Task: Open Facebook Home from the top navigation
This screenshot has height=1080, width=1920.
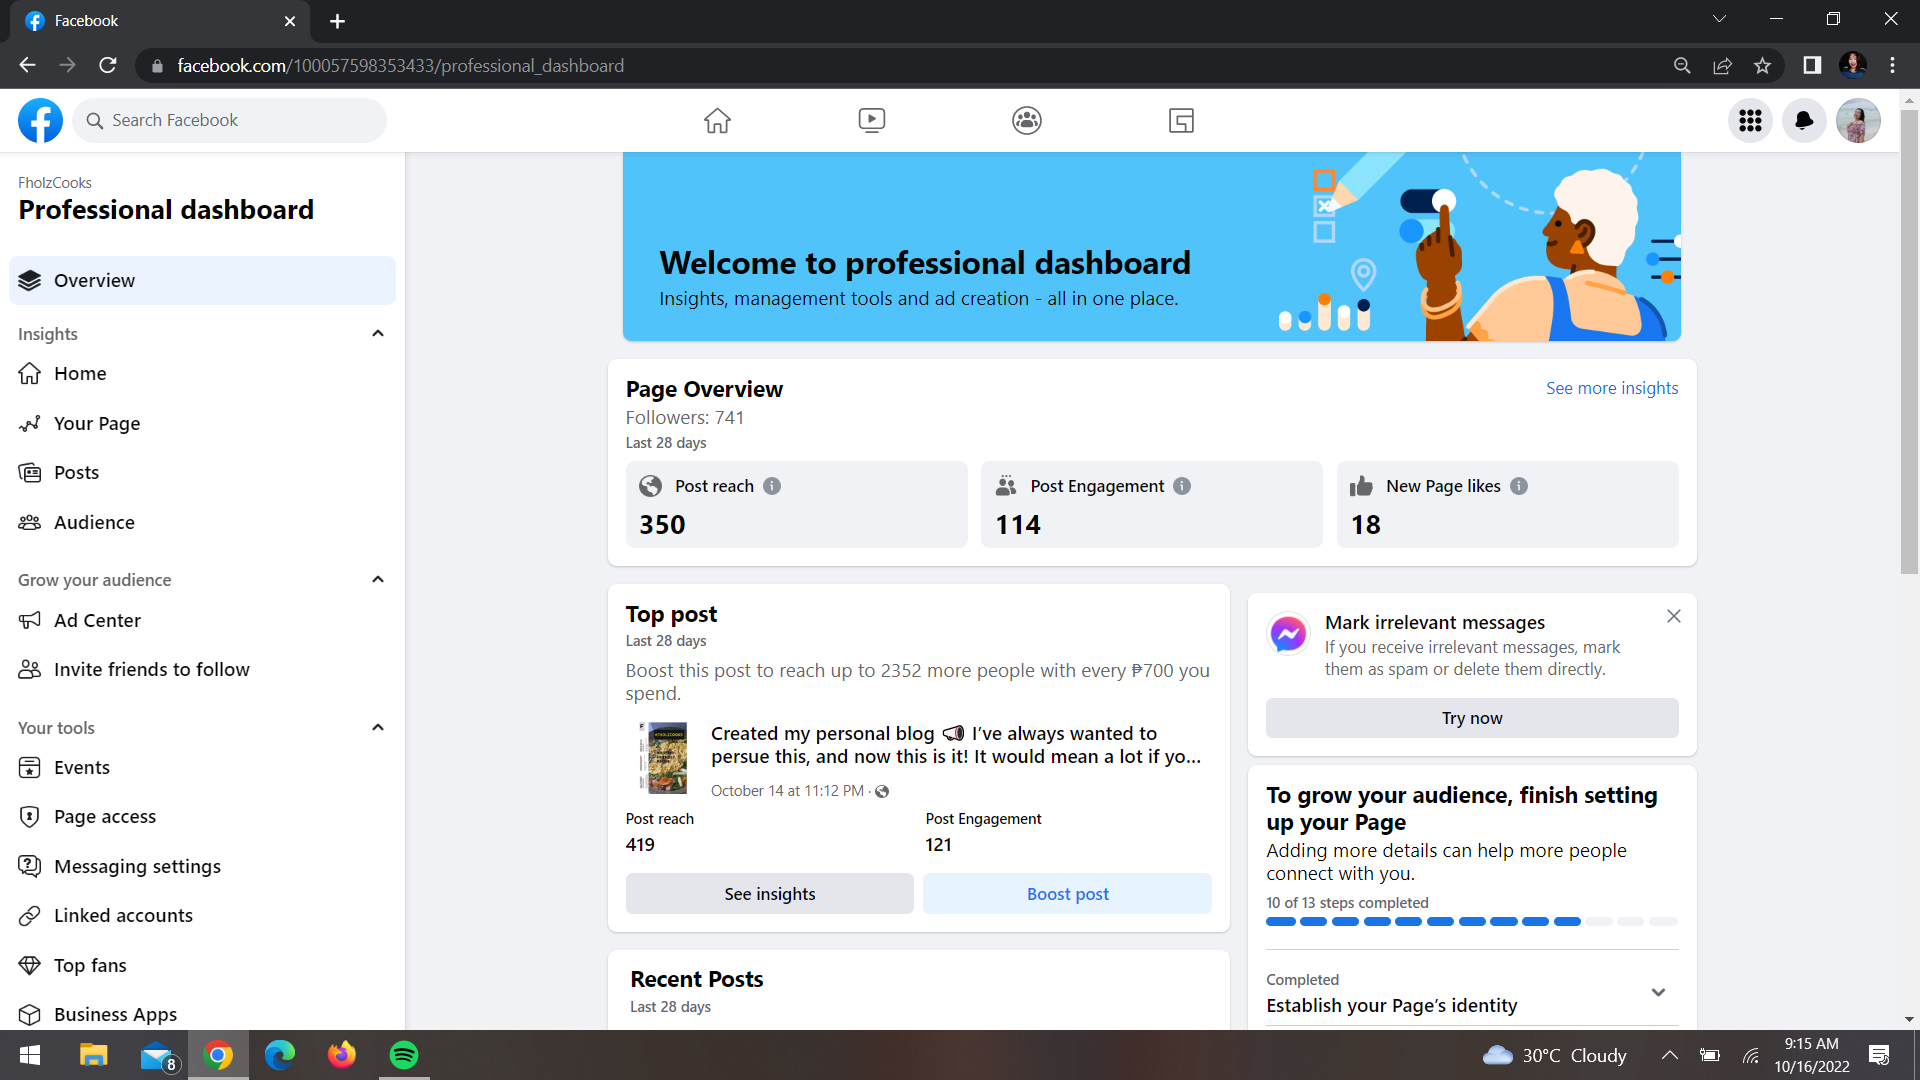Action: (717, 121)
